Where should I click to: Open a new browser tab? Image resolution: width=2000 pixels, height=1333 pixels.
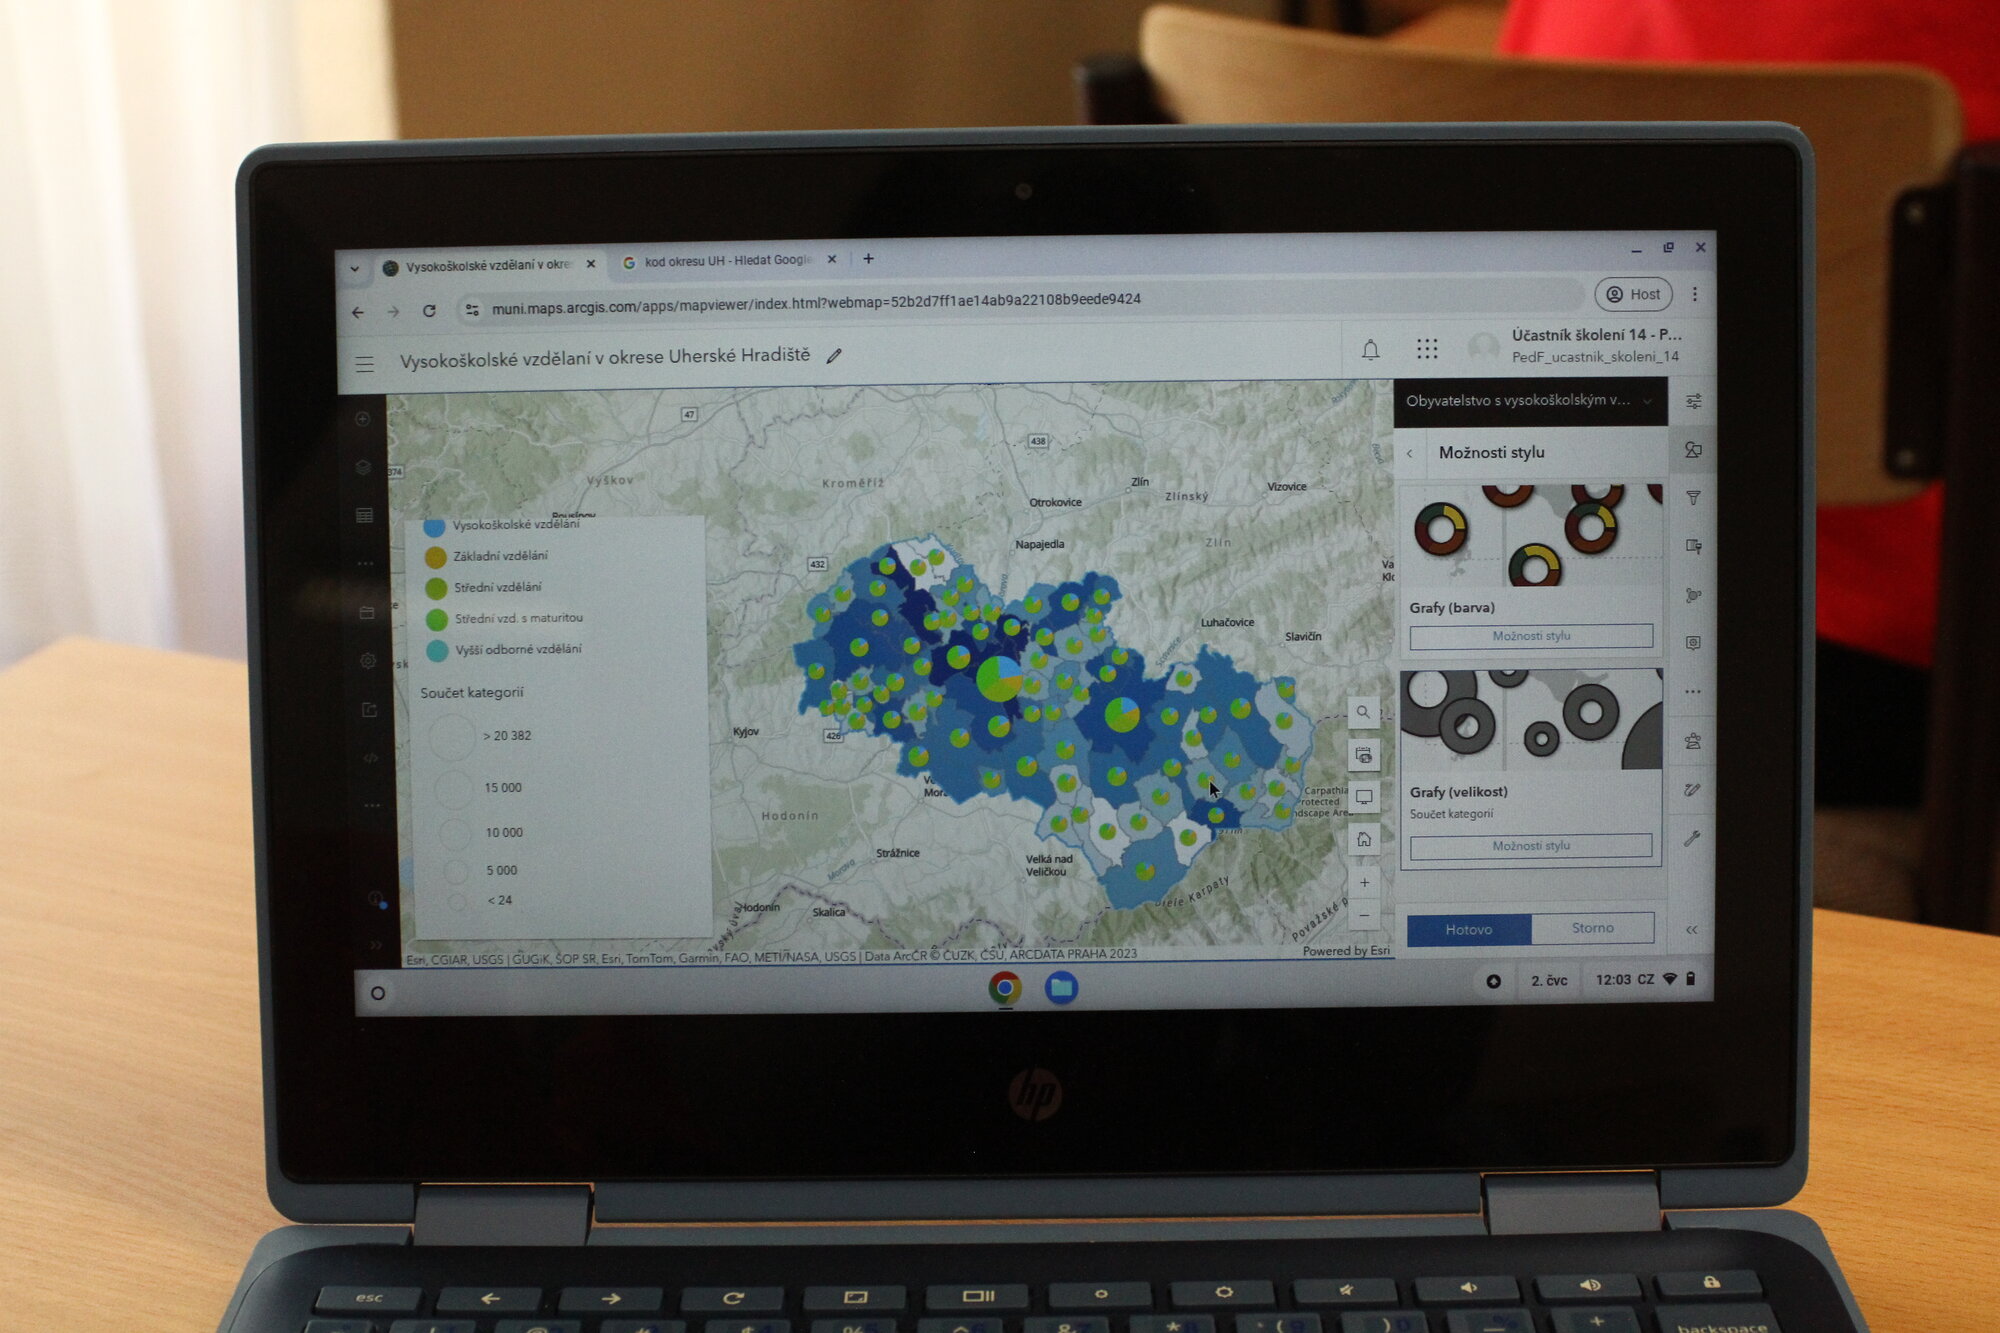click(x=868, y=259)
